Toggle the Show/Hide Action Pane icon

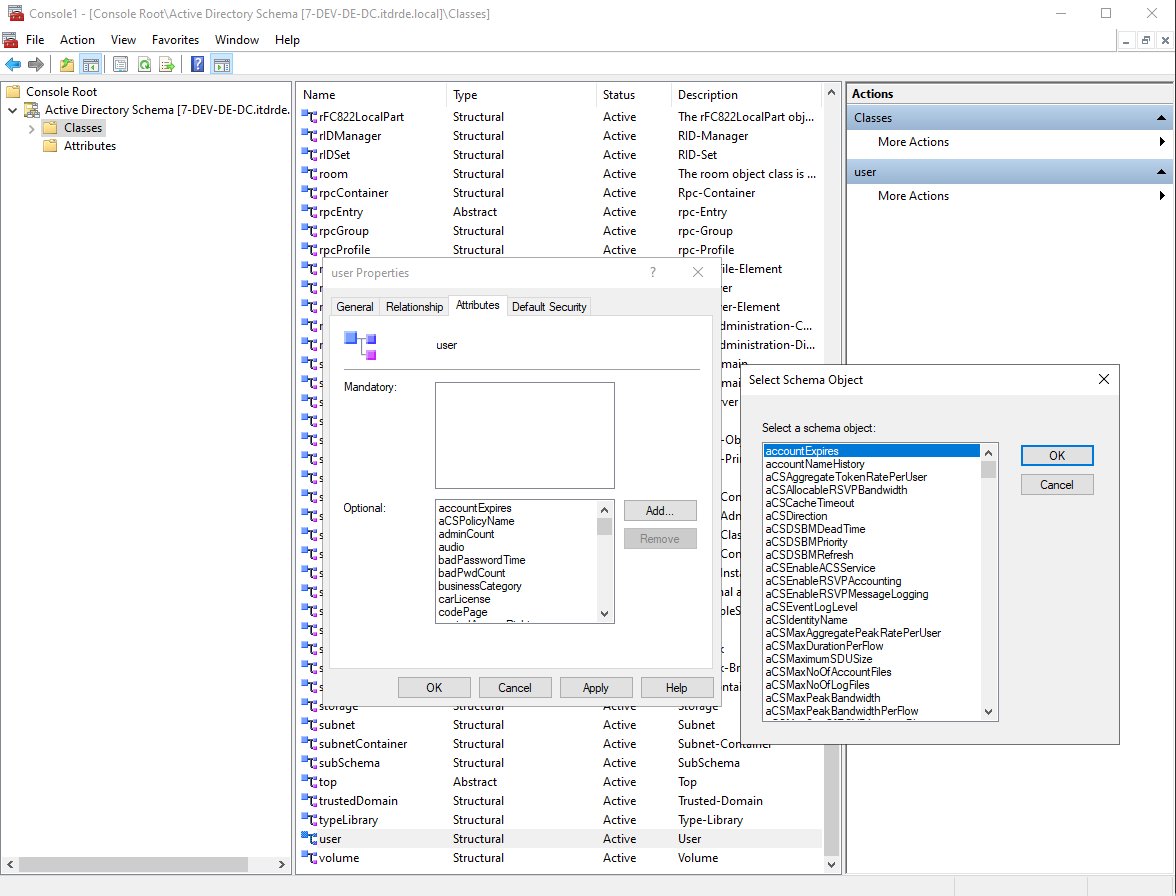(222, 64)
